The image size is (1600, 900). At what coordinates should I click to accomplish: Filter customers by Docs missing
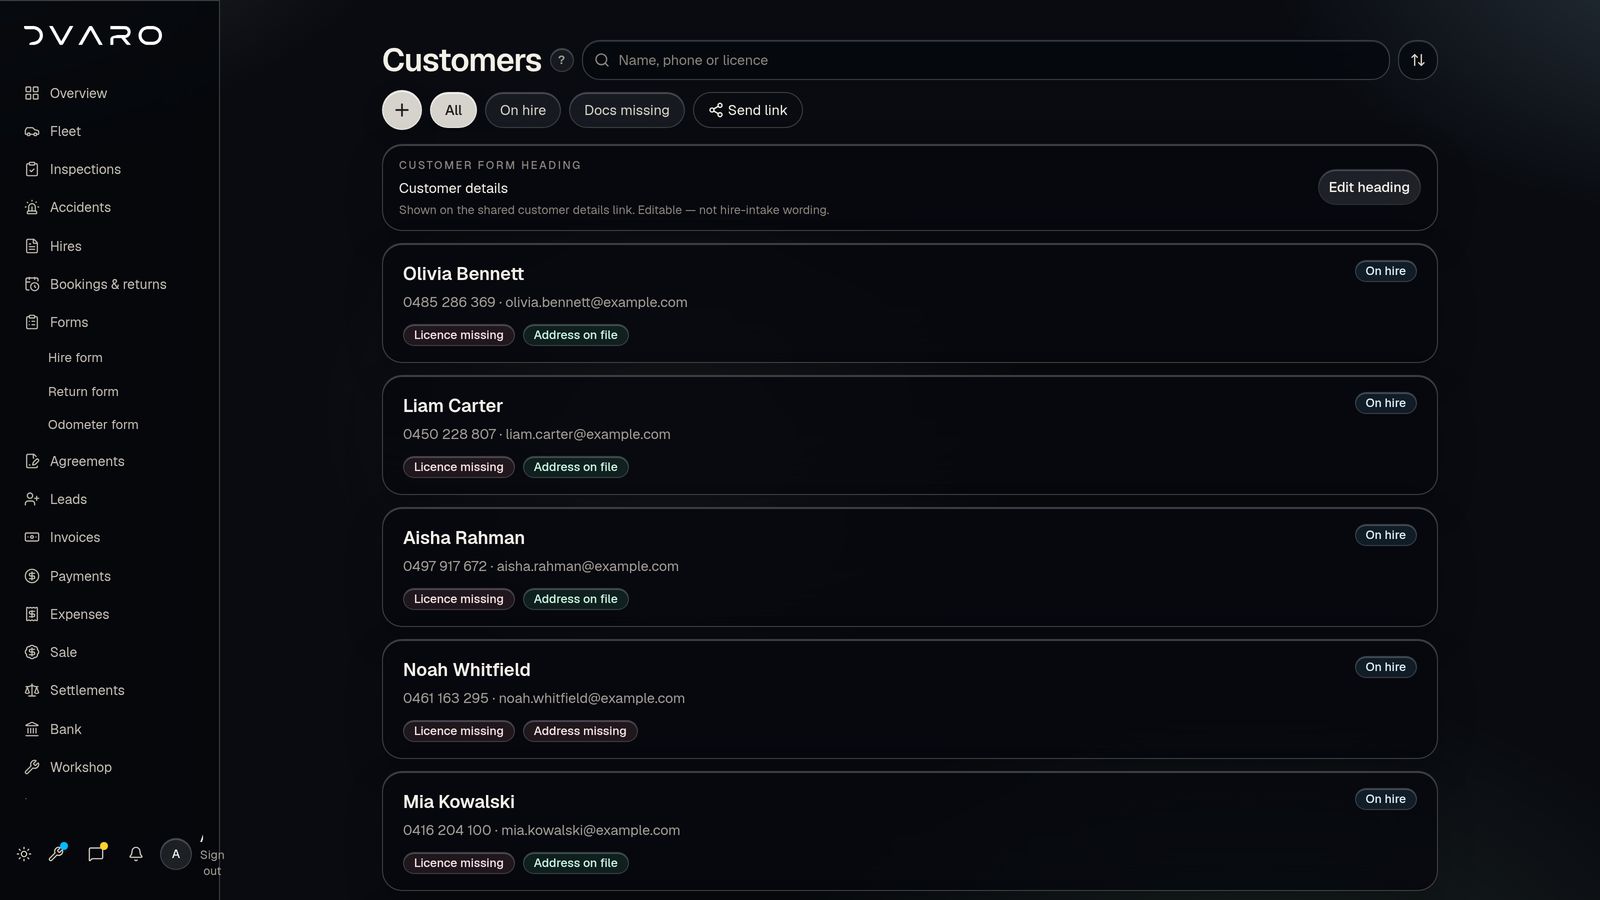coord(627,110)
